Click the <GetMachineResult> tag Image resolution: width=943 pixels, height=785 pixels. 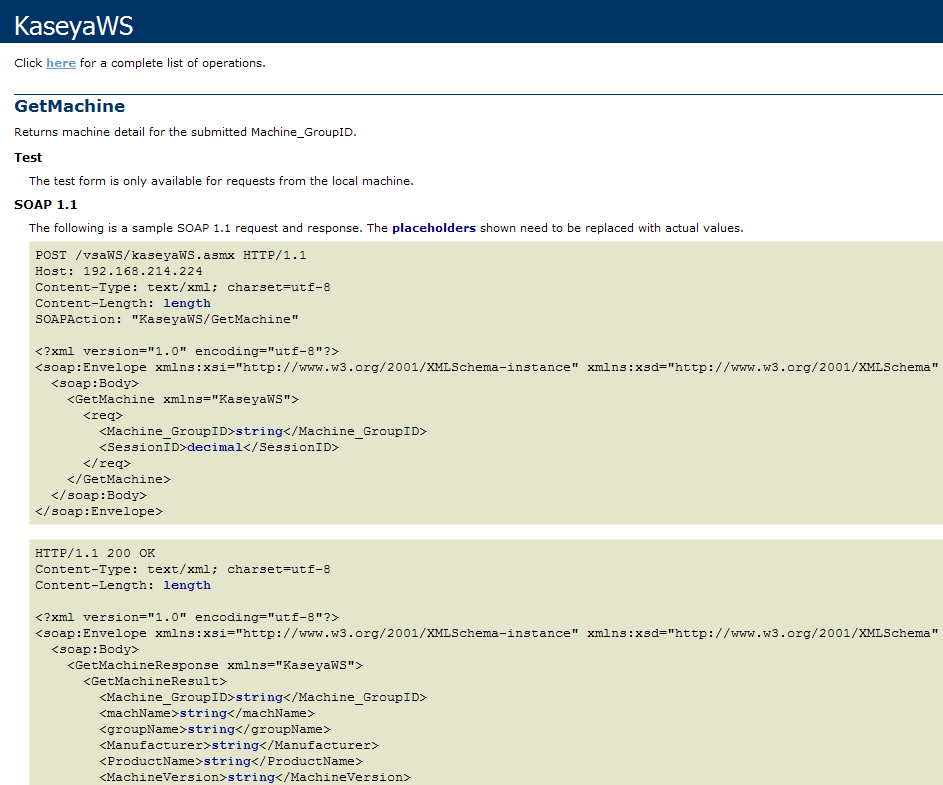pos(155,682)
